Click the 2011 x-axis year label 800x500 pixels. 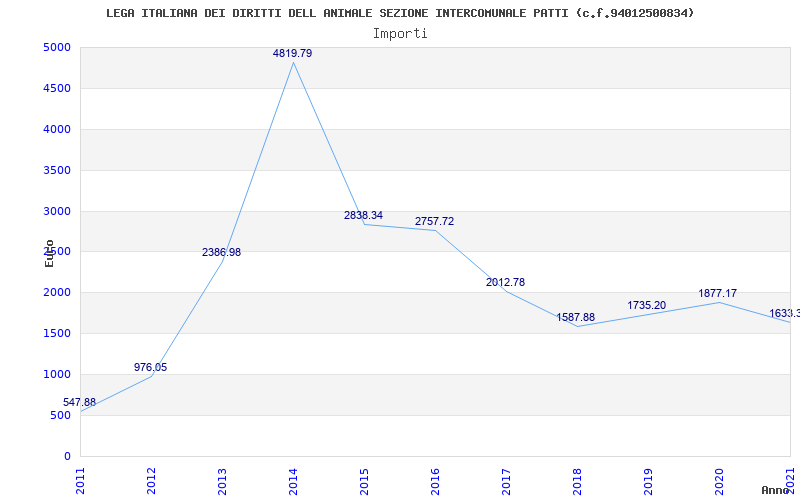(81, 482)
